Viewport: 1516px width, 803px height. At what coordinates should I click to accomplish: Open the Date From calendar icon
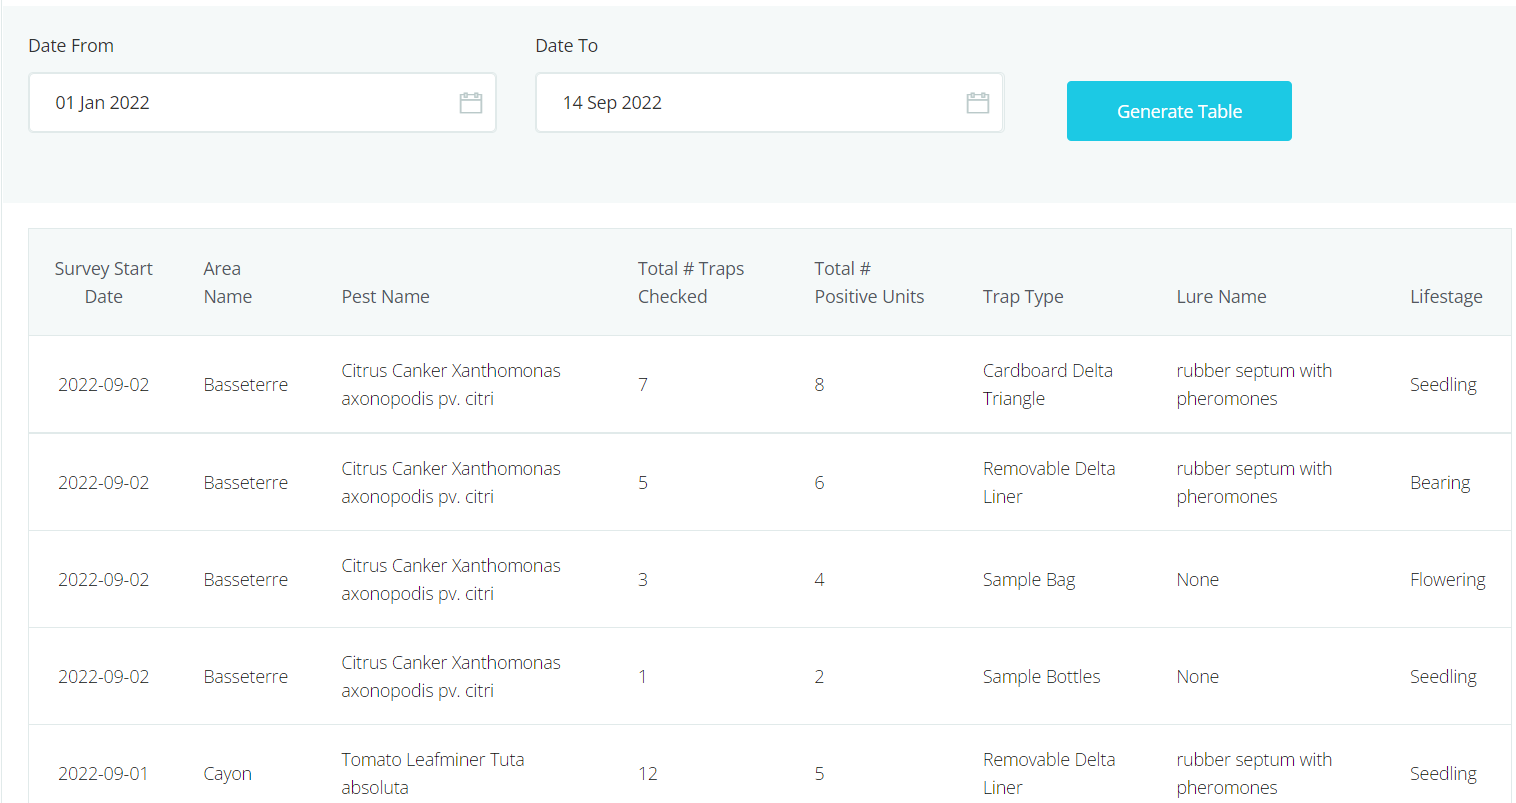pos(470,103)
